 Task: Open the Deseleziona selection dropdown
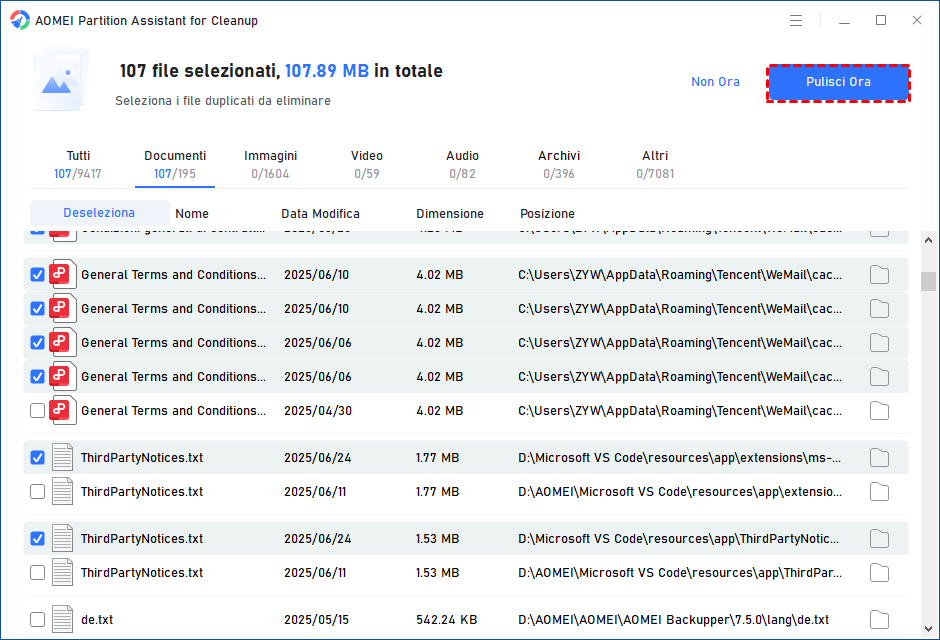99,213
